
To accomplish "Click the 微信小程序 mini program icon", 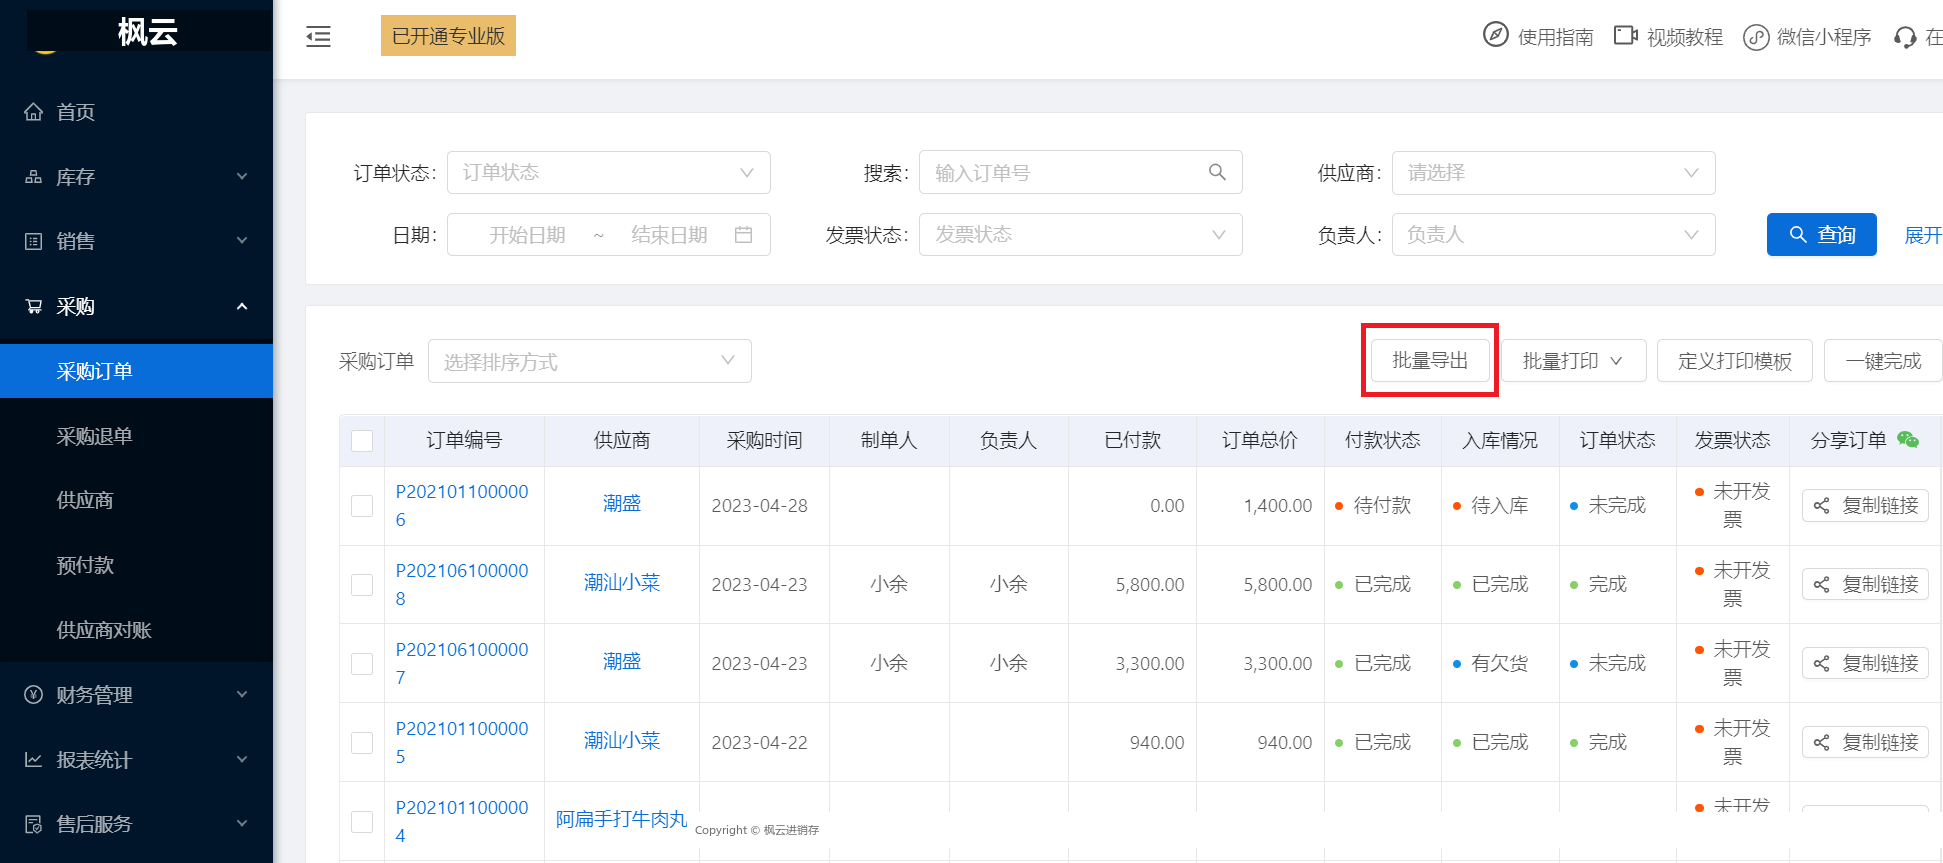I will pyautogui.click(x=1756, y=37).
